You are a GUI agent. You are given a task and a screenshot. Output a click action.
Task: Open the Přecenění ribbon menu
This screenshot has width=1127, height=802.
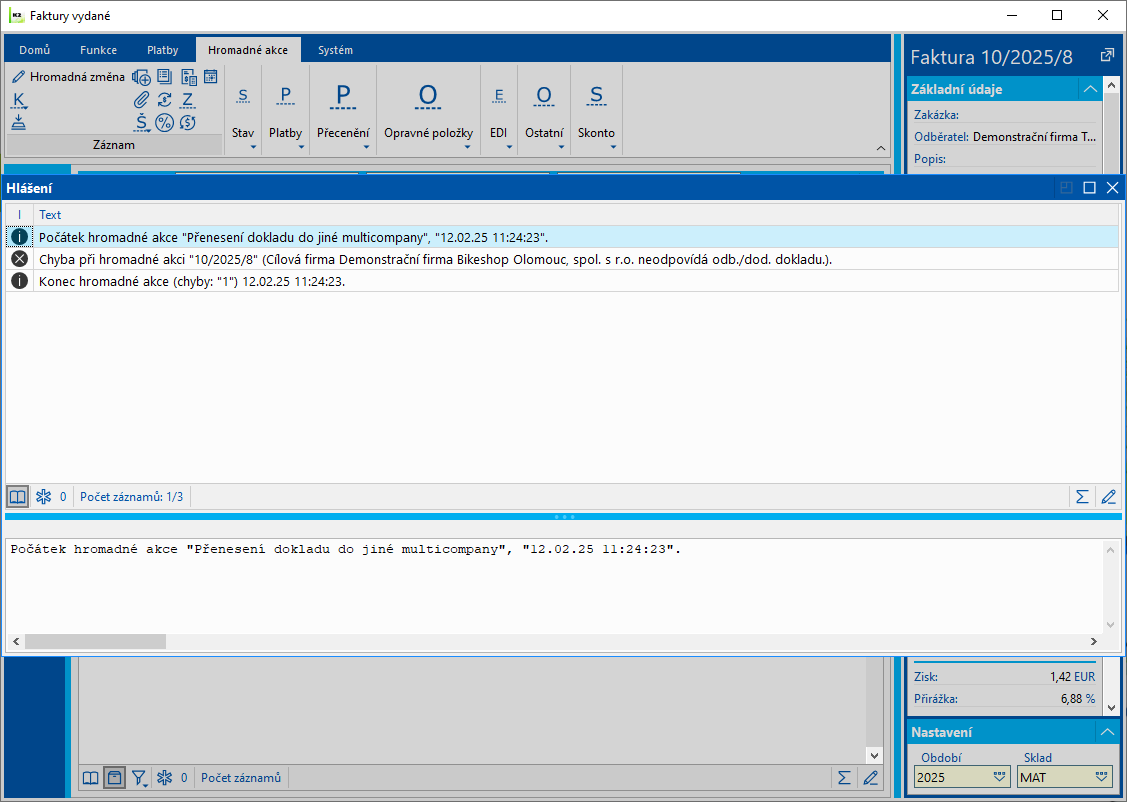pyautogui.click(x=344, y=110)
